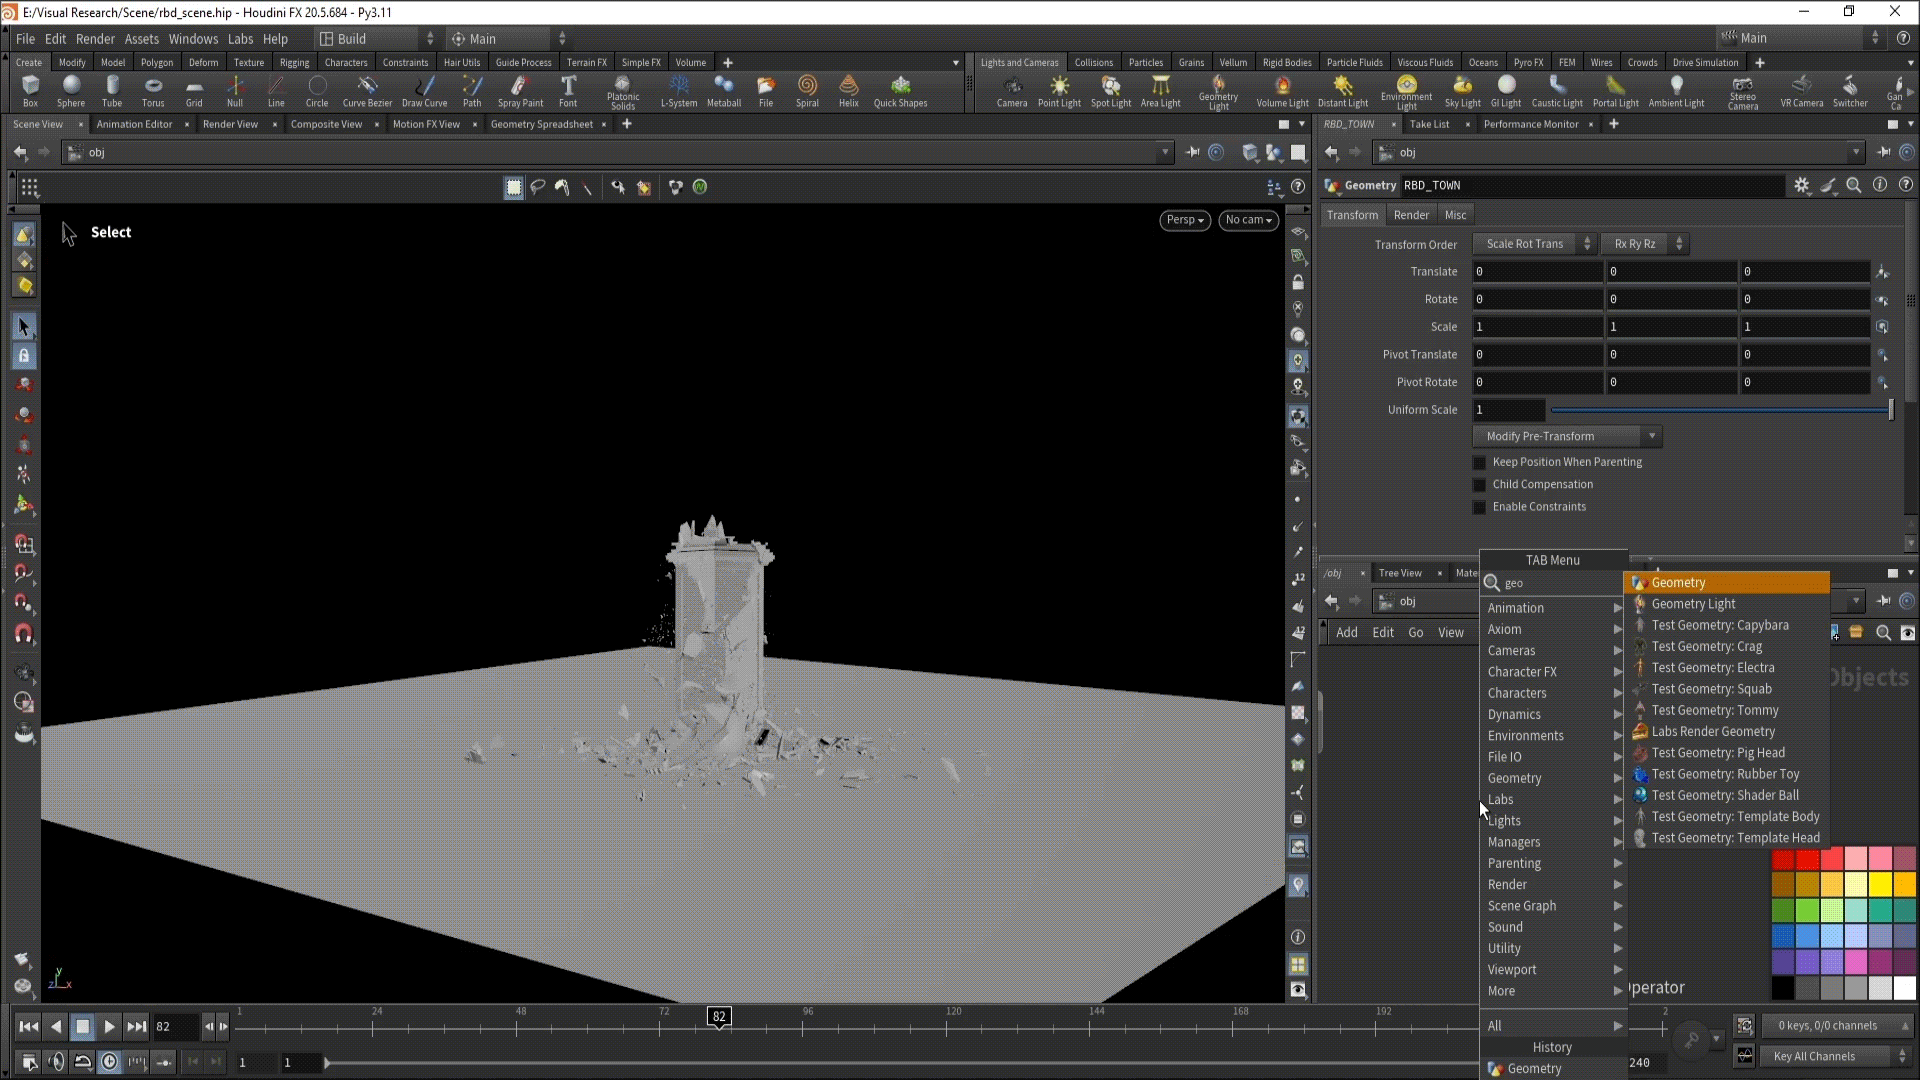Image resolution: width=1920 pixels, height=1080 pixels.
Task: Click the Font shelf tool
Action: coord(568,90)
